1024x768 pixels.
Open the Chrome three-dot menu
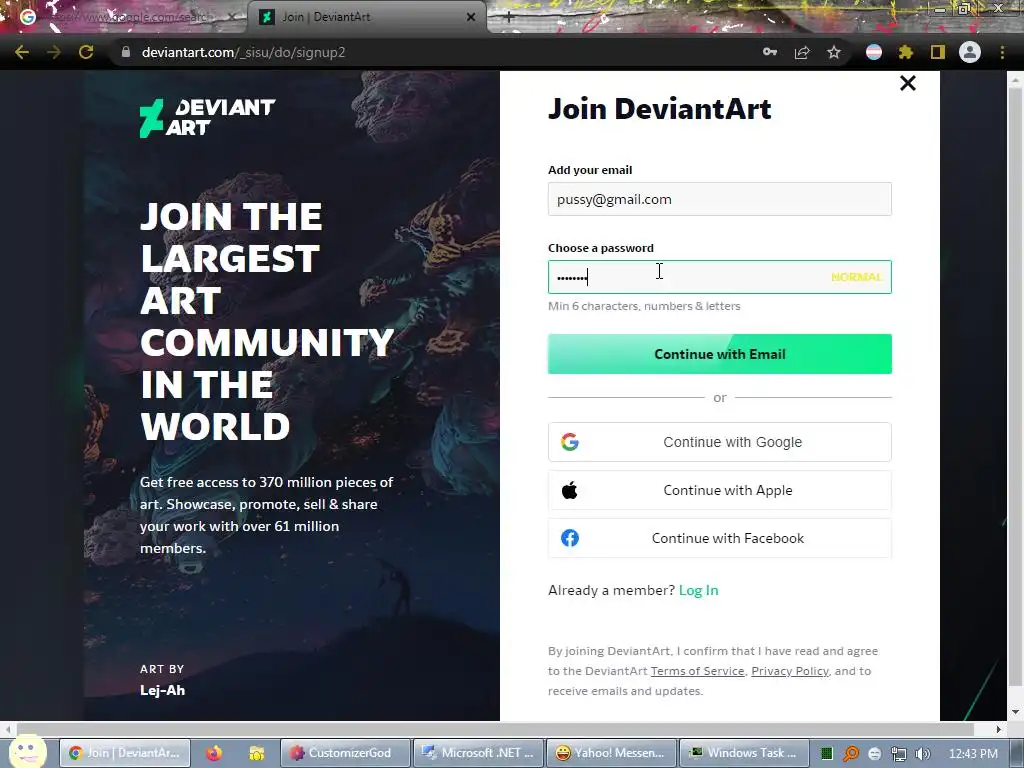1002,52
